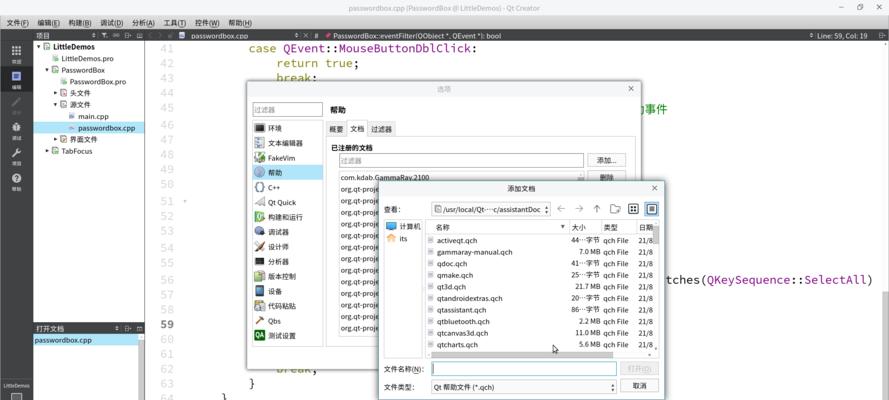Expand the 头文件 folder

(56, 93)
